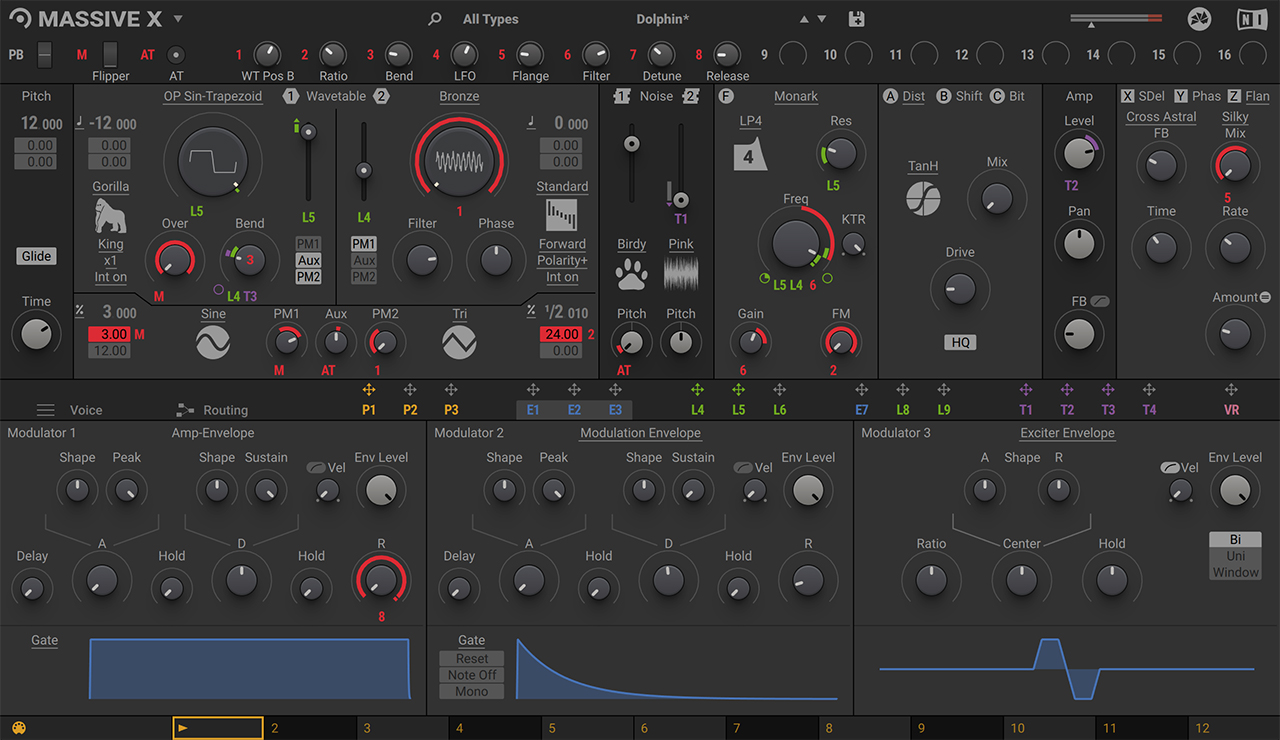Screen dimensions: 1280x740
Task: Select the Window mode option
Action: coord(1235,572)
